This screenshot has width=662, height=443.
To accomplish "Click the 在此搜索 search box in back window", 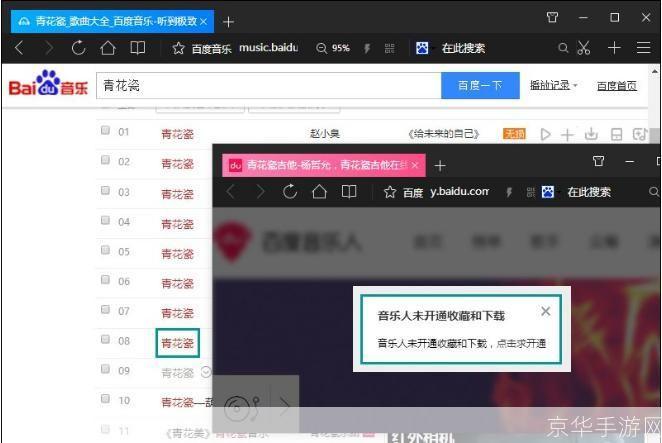I will point(463,48).
